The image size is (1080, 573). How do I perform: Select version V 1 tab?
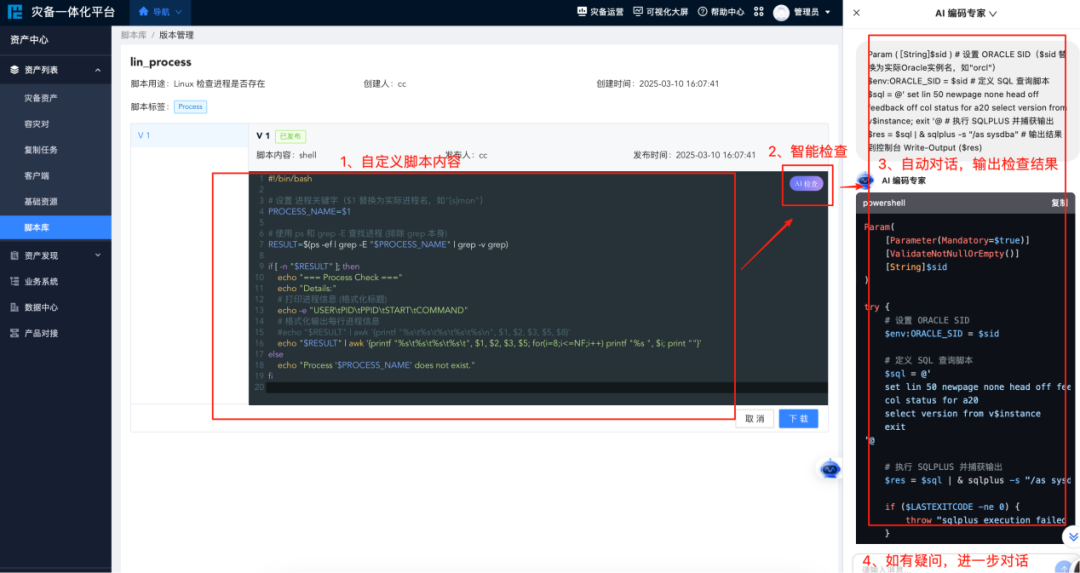pyautogui.click(x=144, y=135)
